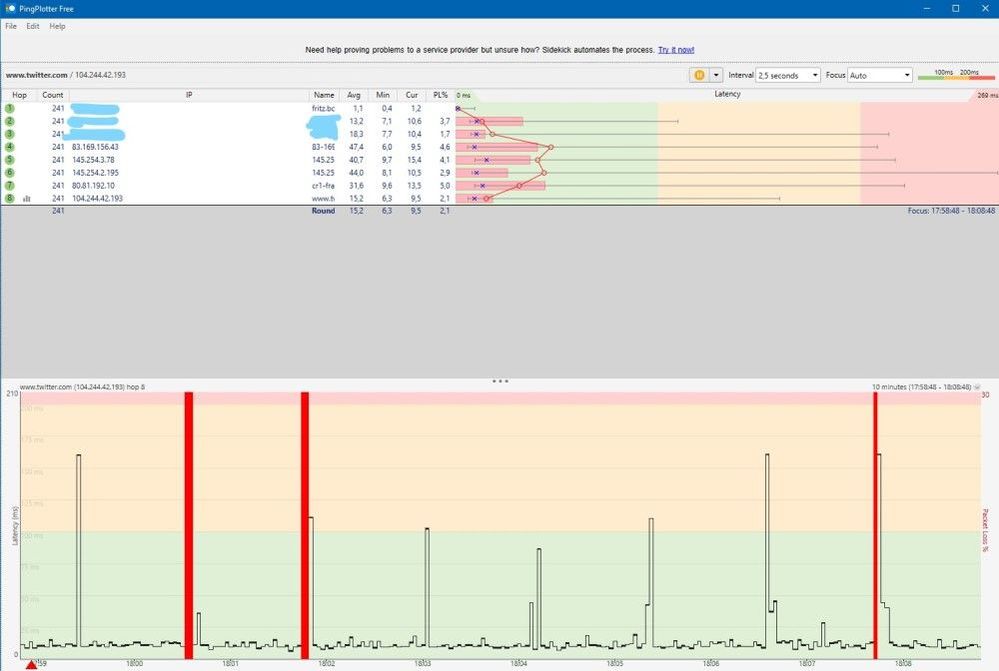Open the File menu
999x671 pixels.
pos(11,26)
